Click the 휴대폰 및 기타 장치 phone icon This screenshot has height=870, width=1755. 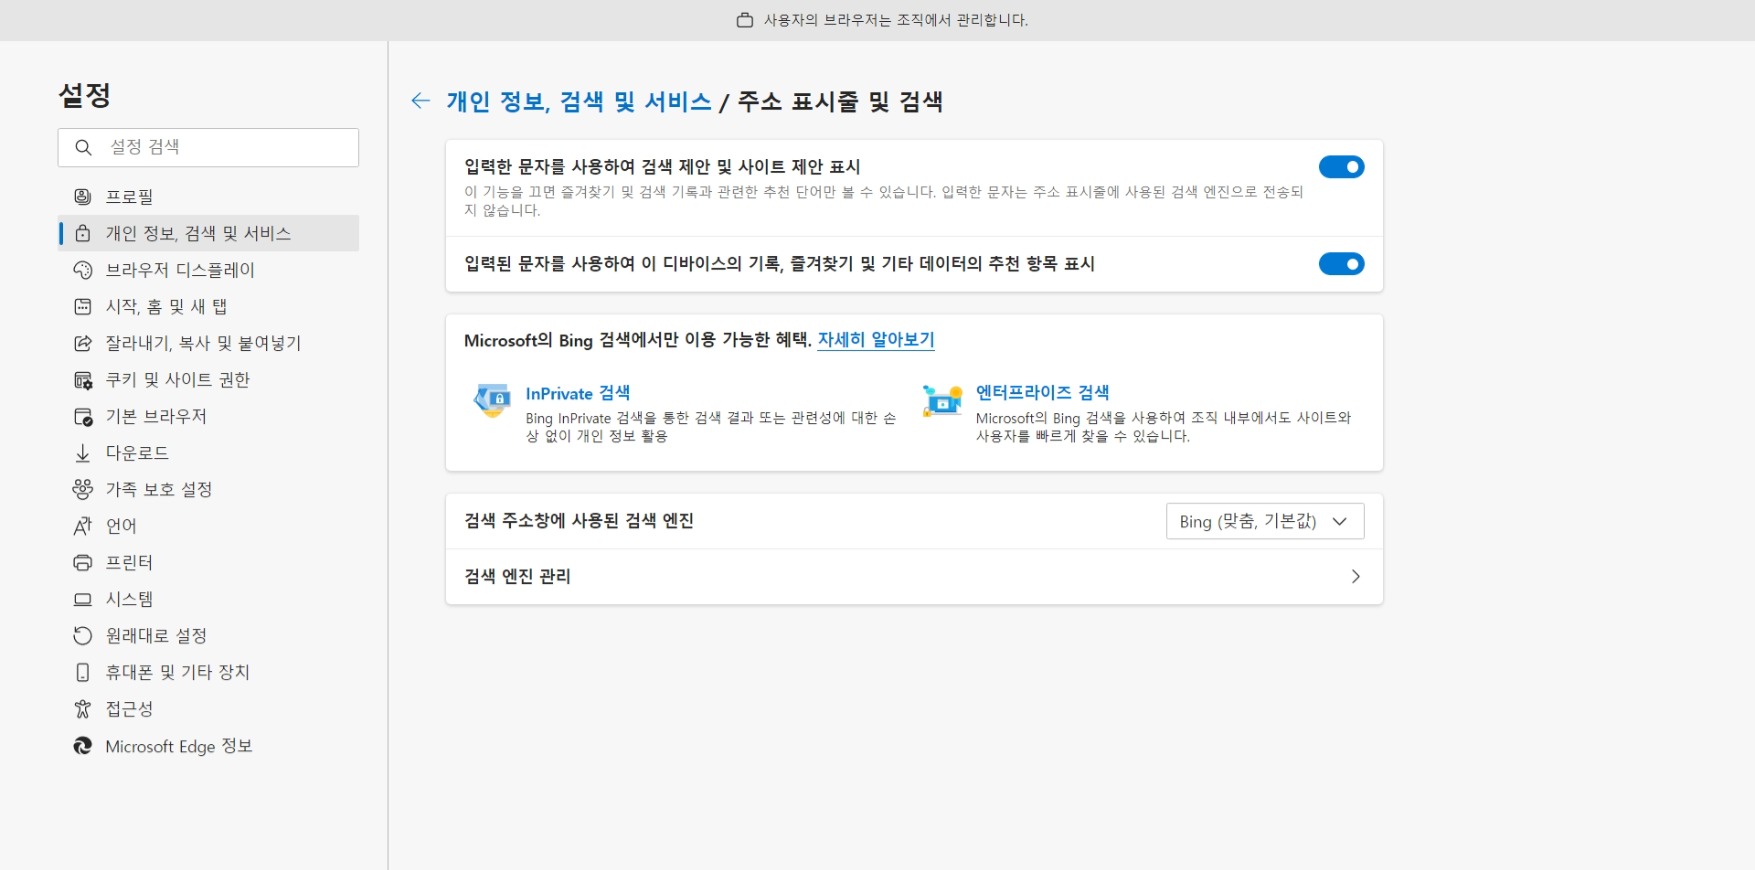[x=83, y=672]
